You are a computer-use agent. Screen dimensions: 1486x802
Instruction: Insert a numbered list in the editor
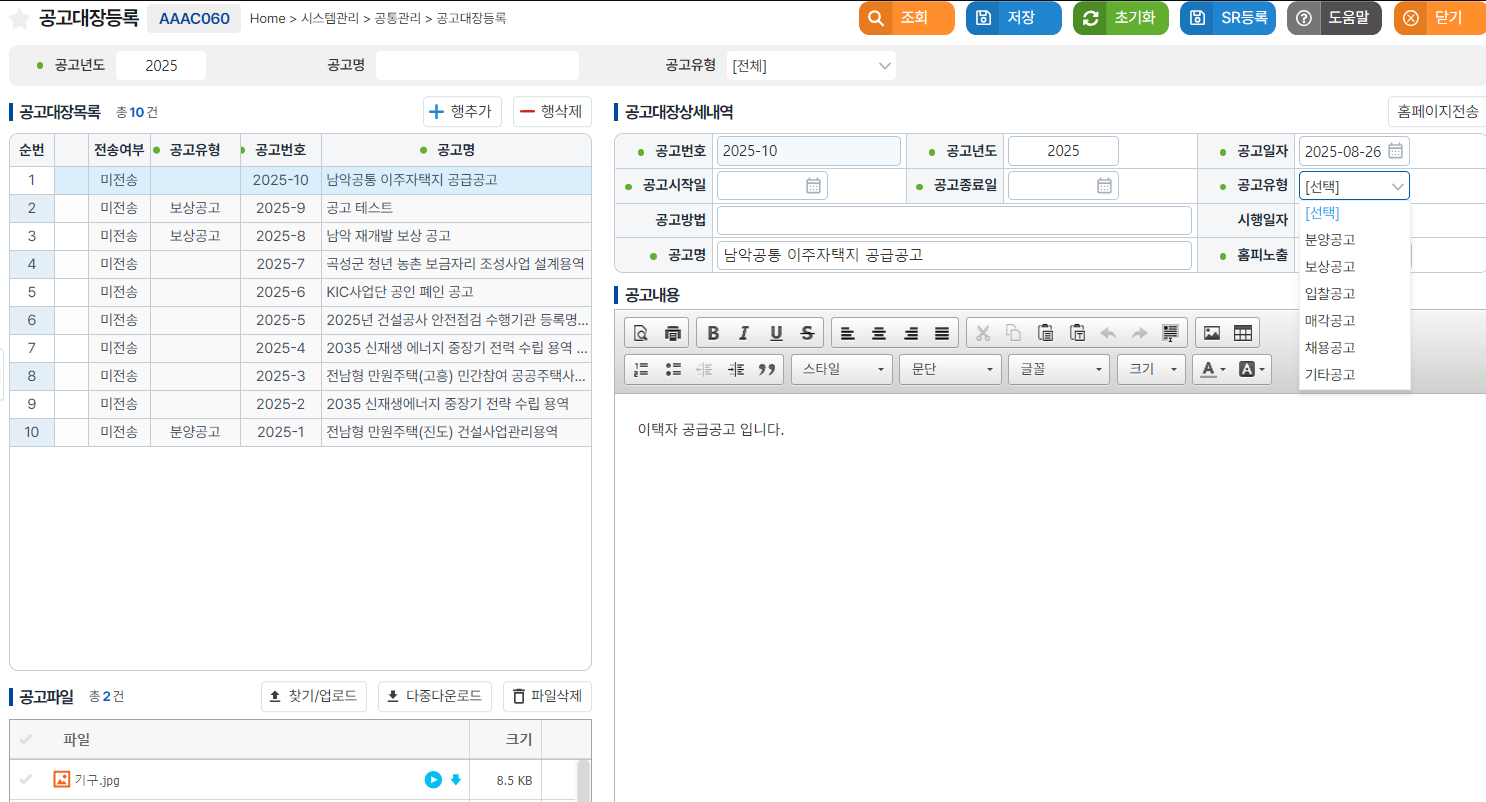point(642,369)
